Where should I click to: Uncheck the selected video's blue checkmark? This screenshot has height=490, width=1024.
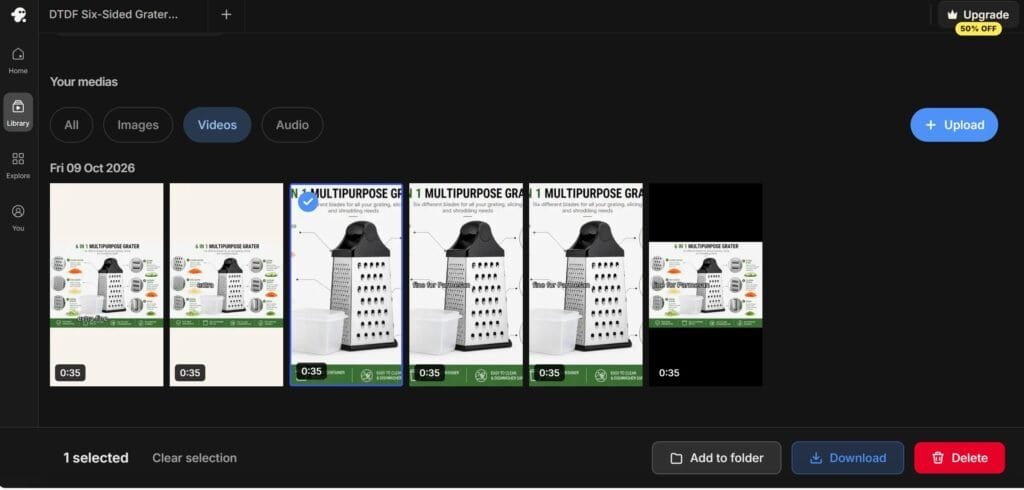(308, 202)
